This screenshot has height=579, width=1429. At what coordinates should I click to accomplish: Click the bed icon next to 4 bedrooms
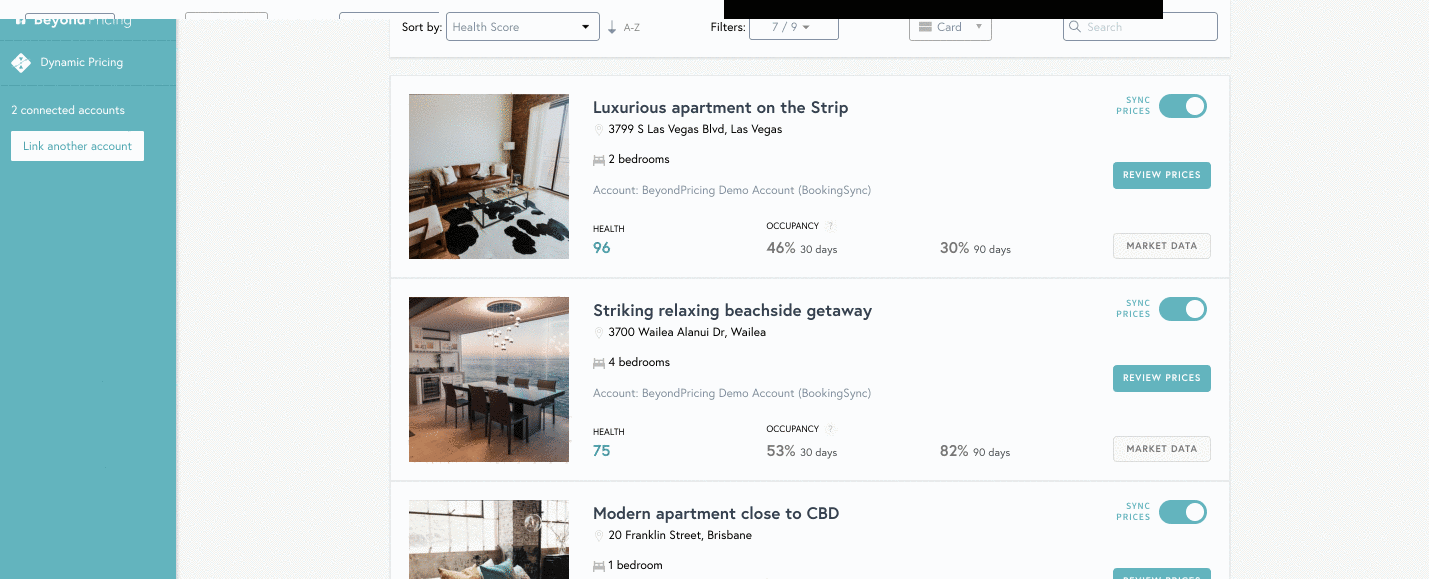pyautogui.click(x=599, y=363)
